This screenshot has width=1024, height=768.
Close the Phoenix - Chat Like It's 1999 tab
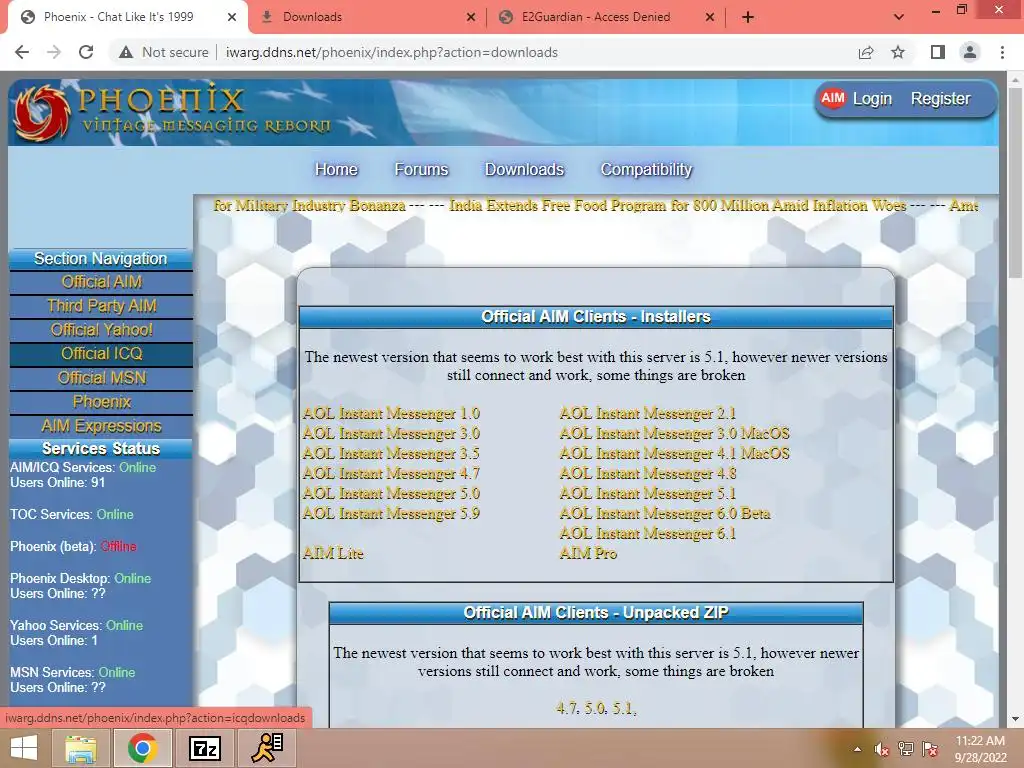(232, 17)
